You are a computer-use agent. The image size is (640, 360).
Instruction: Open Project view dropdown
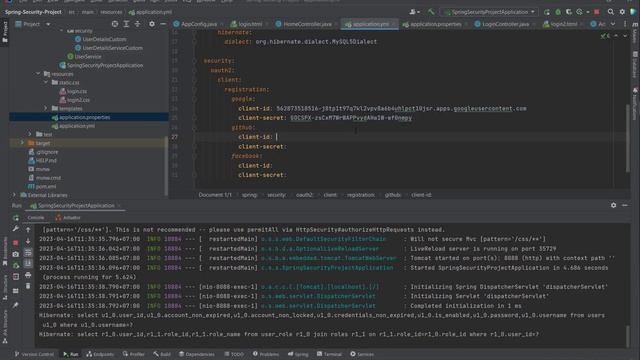pyautogui.click(x=48, y=24)
